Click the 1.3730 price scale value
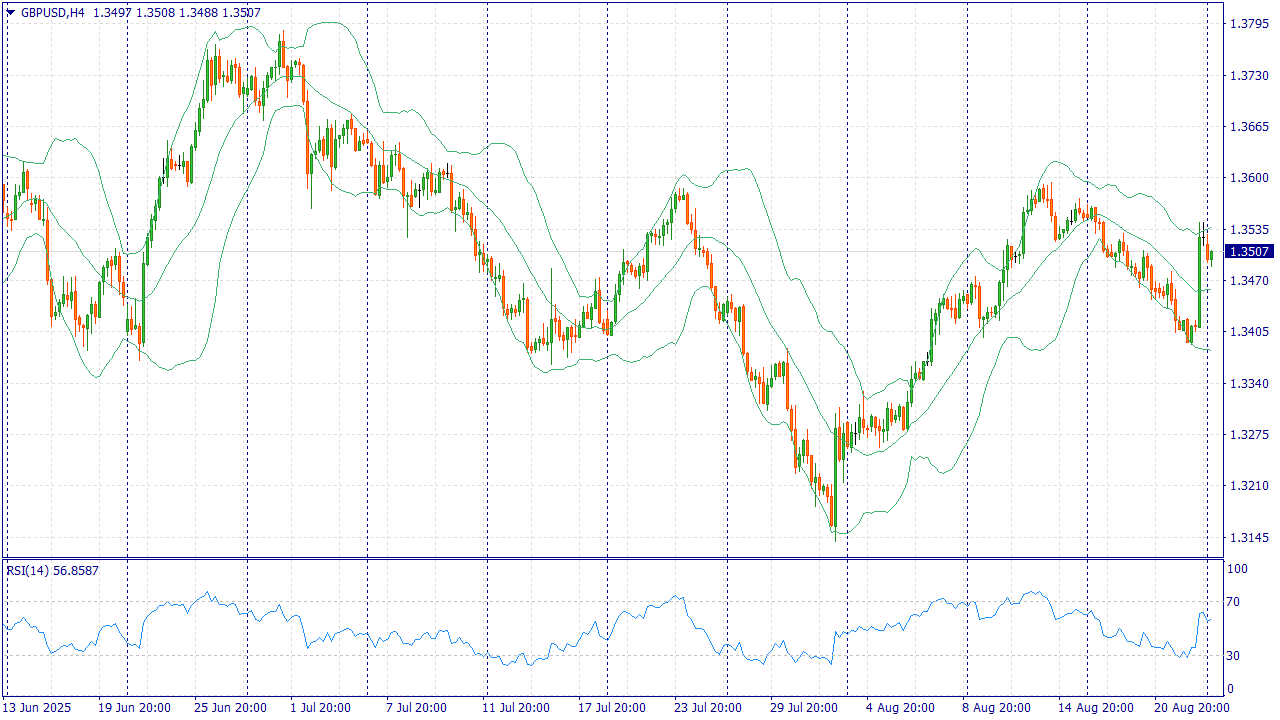 point(1249,75)
